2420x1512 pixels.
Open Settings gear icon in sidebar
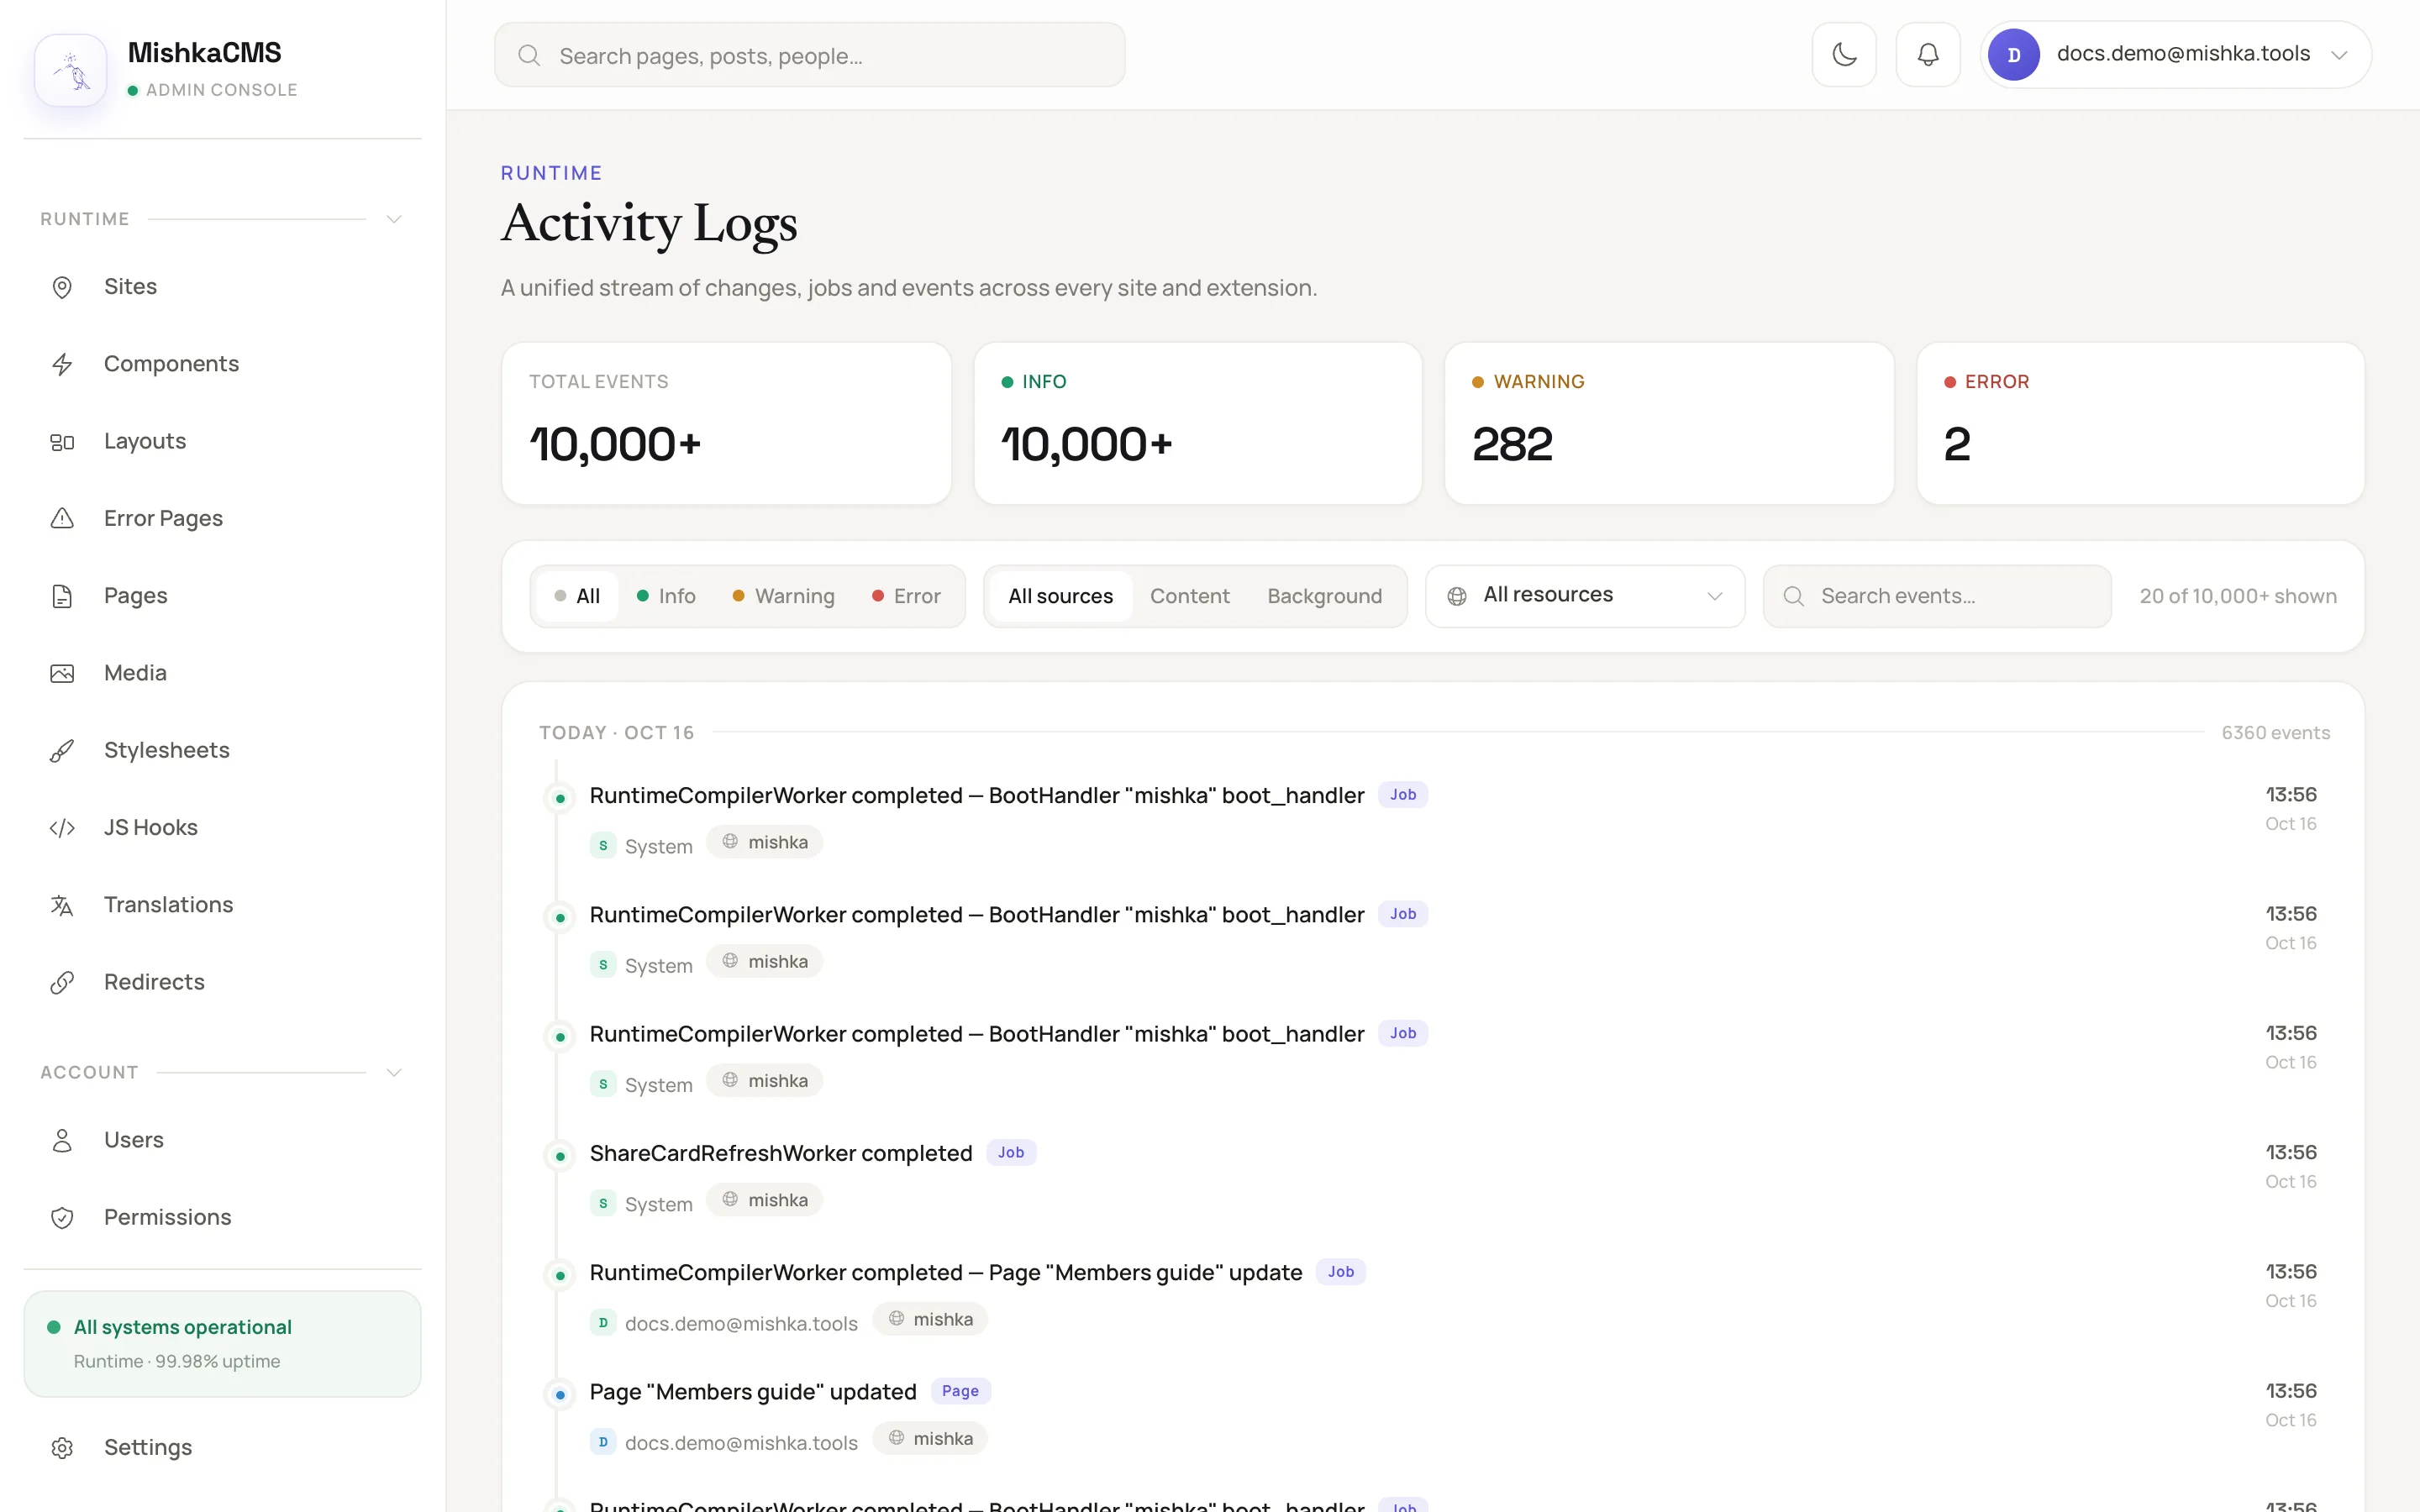tap(62, 1447)
